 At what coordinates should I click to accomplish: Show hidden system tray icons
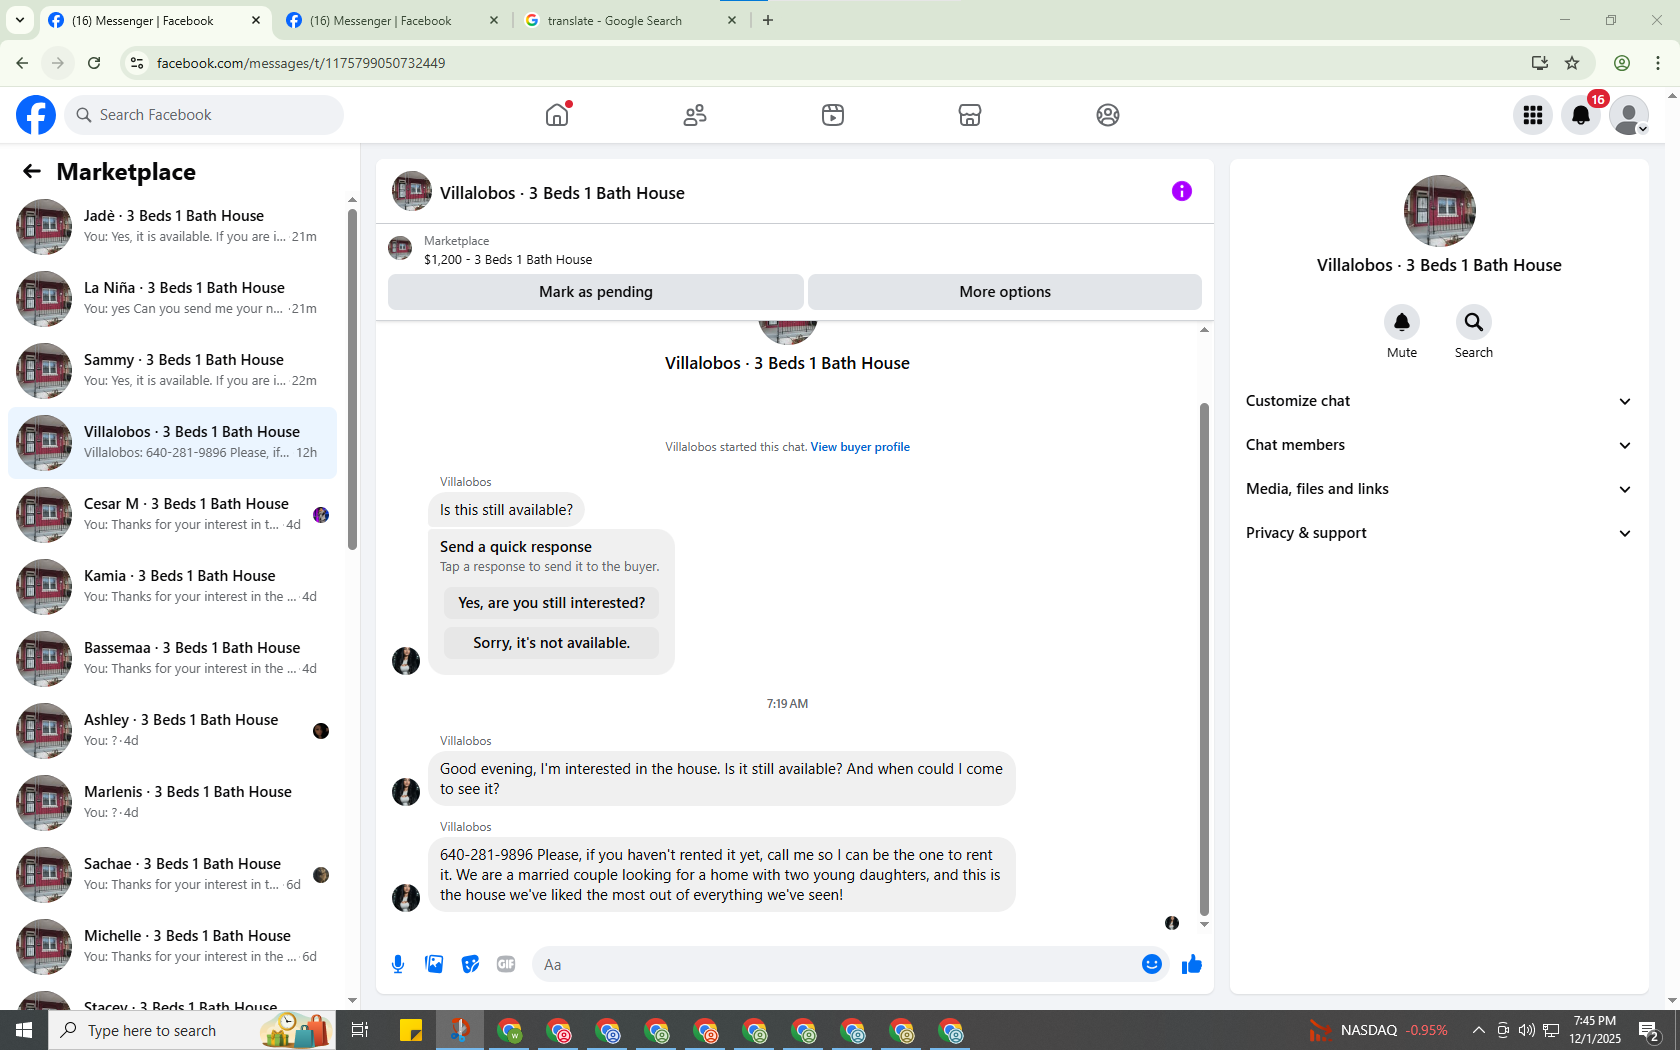pyautogui.click(x=1478, y=1030)
